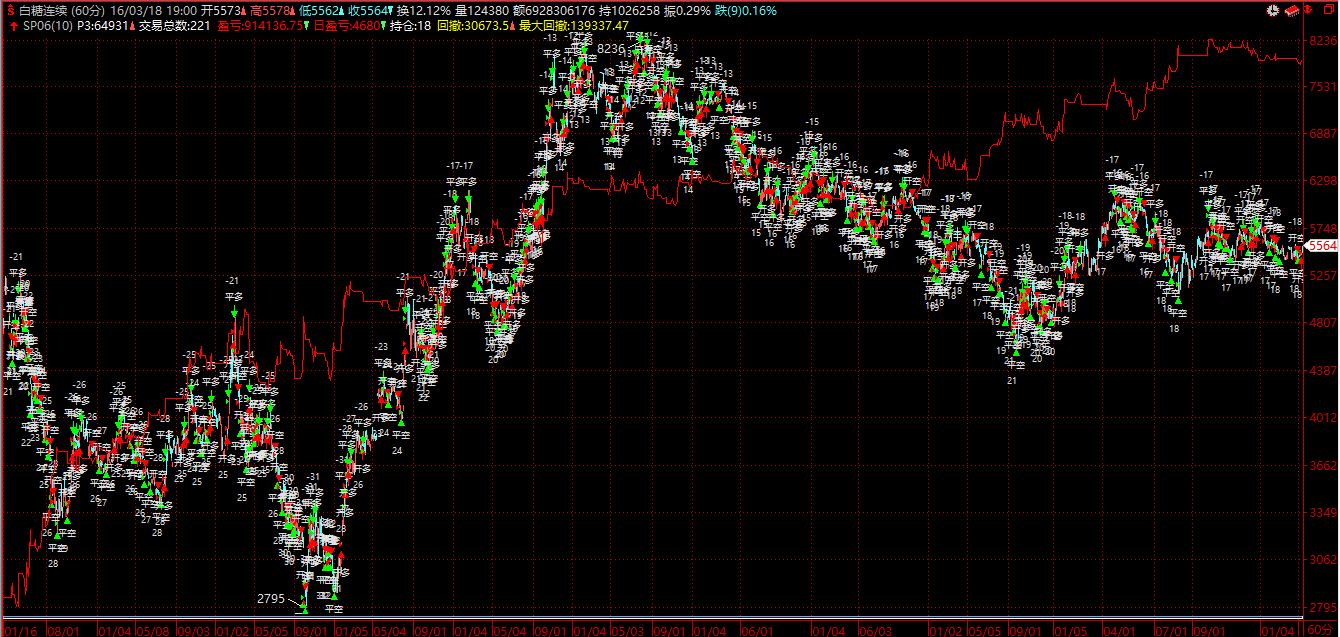Click the 6887 price axis label
This screenshot has width=1340, height=637.
click(x=1322, y=134)
